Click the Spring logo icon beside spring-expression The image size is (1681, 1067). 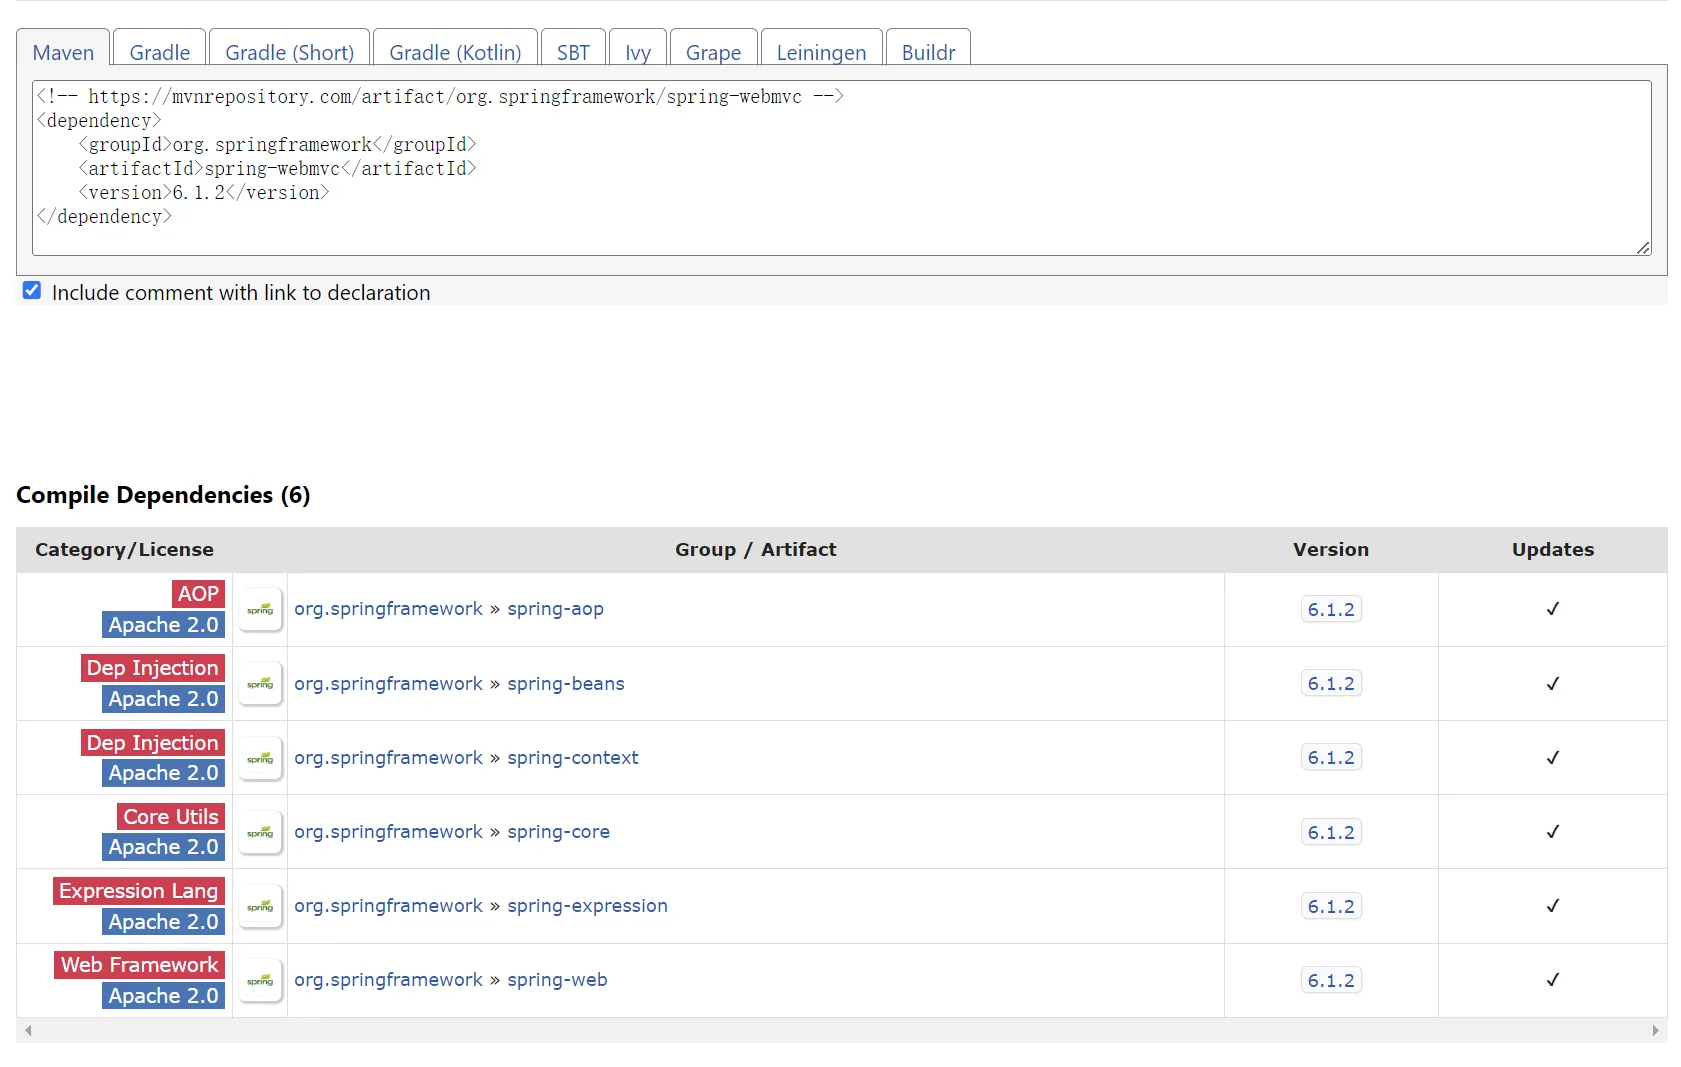260,906
